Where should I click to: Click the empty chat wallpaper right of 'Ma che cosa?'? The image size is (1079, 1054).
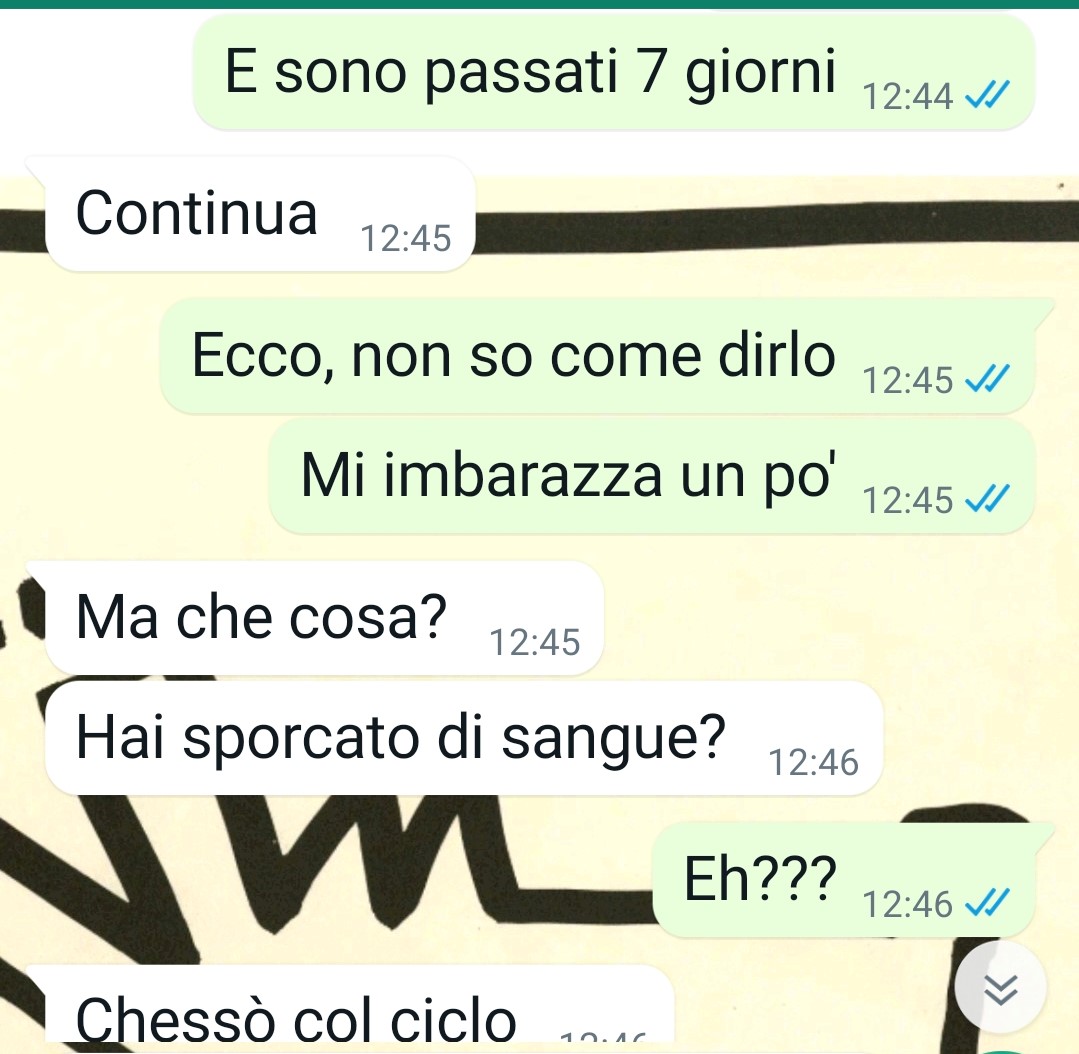(x=840, y=618)
